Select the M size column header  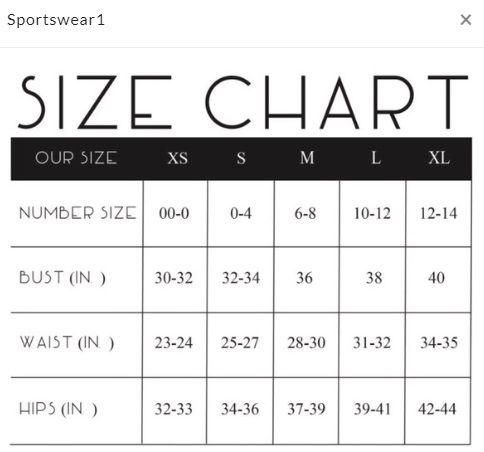(307, 158)
